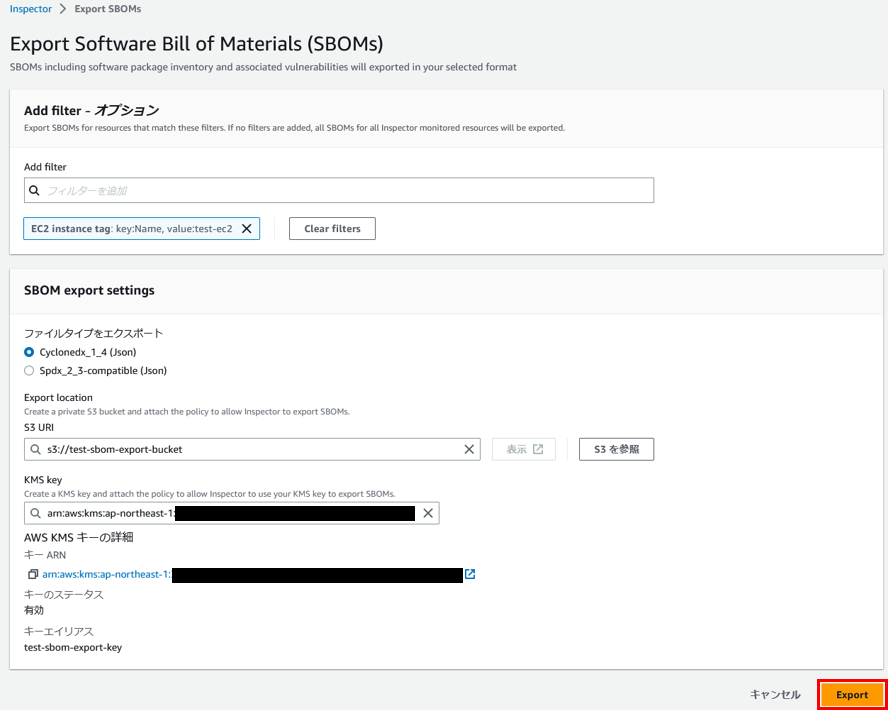Image resolution: width=888 pixels, height=710 pixels.
Task: Clear the S3 URI field with X icon
Action: tap(469, 450)
